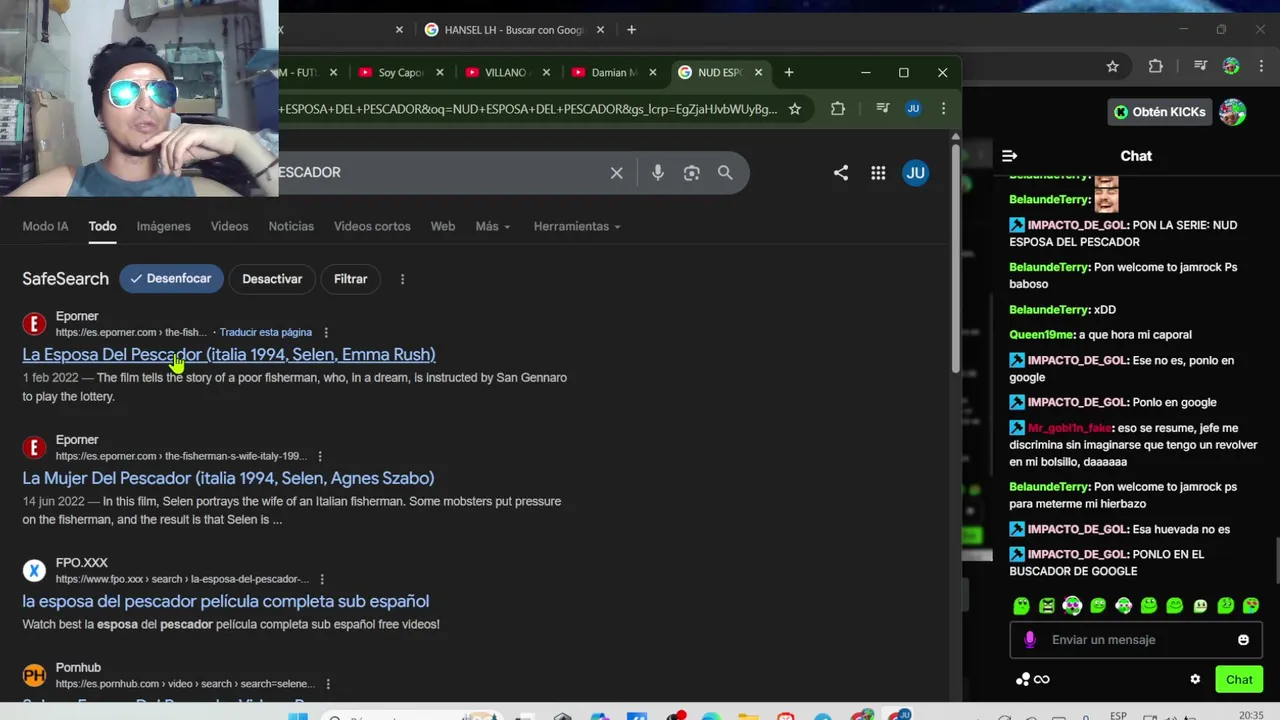Open La Mujer Del Pescador result link
This screenshot has height=720, width=1280.
228,478
